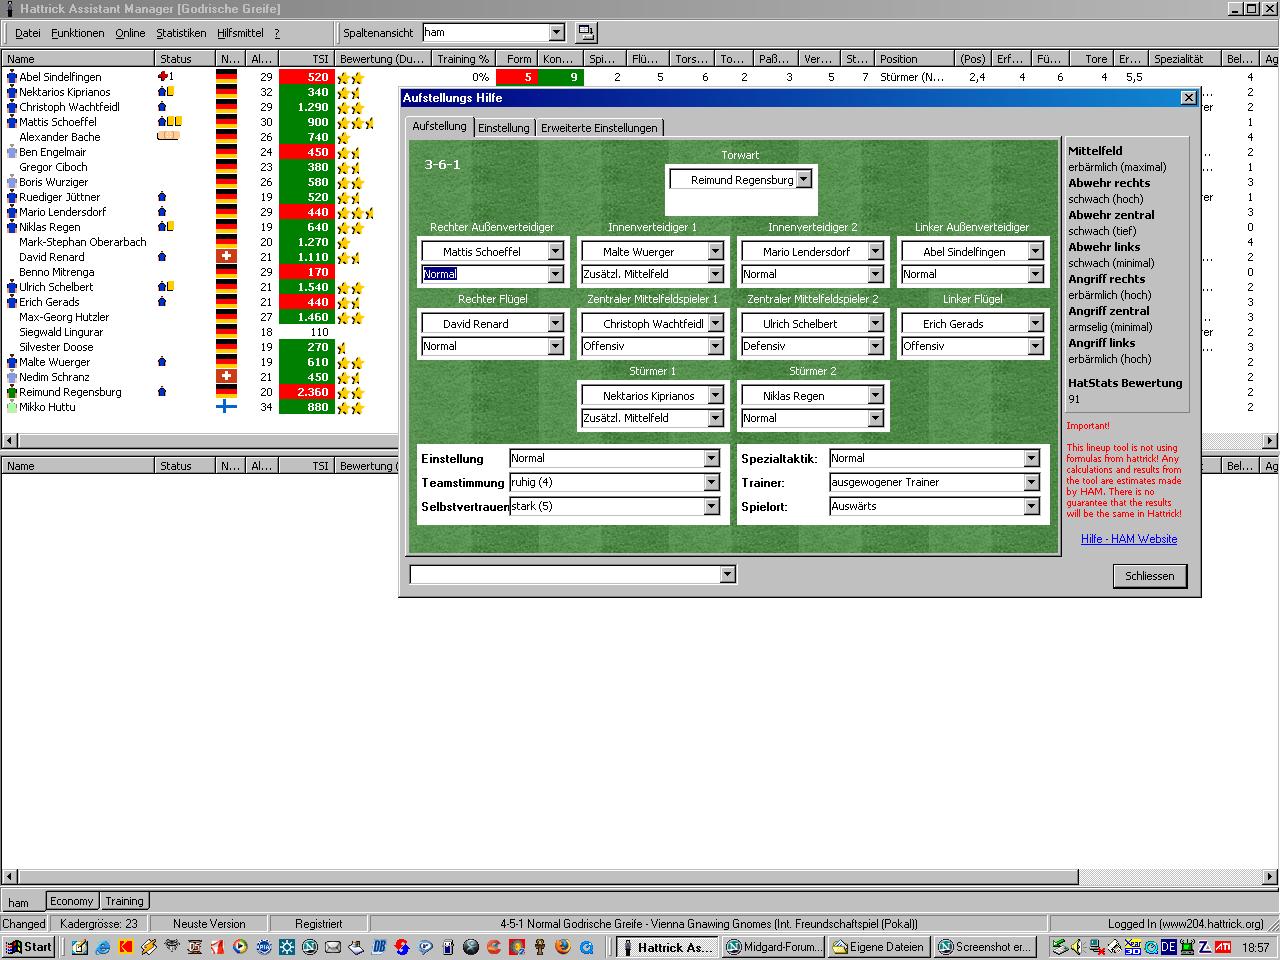Open the Erweiterte Einstellungen tab
Screen dimensions: 1280x960
pyautogui.click(x=599, y=128)
